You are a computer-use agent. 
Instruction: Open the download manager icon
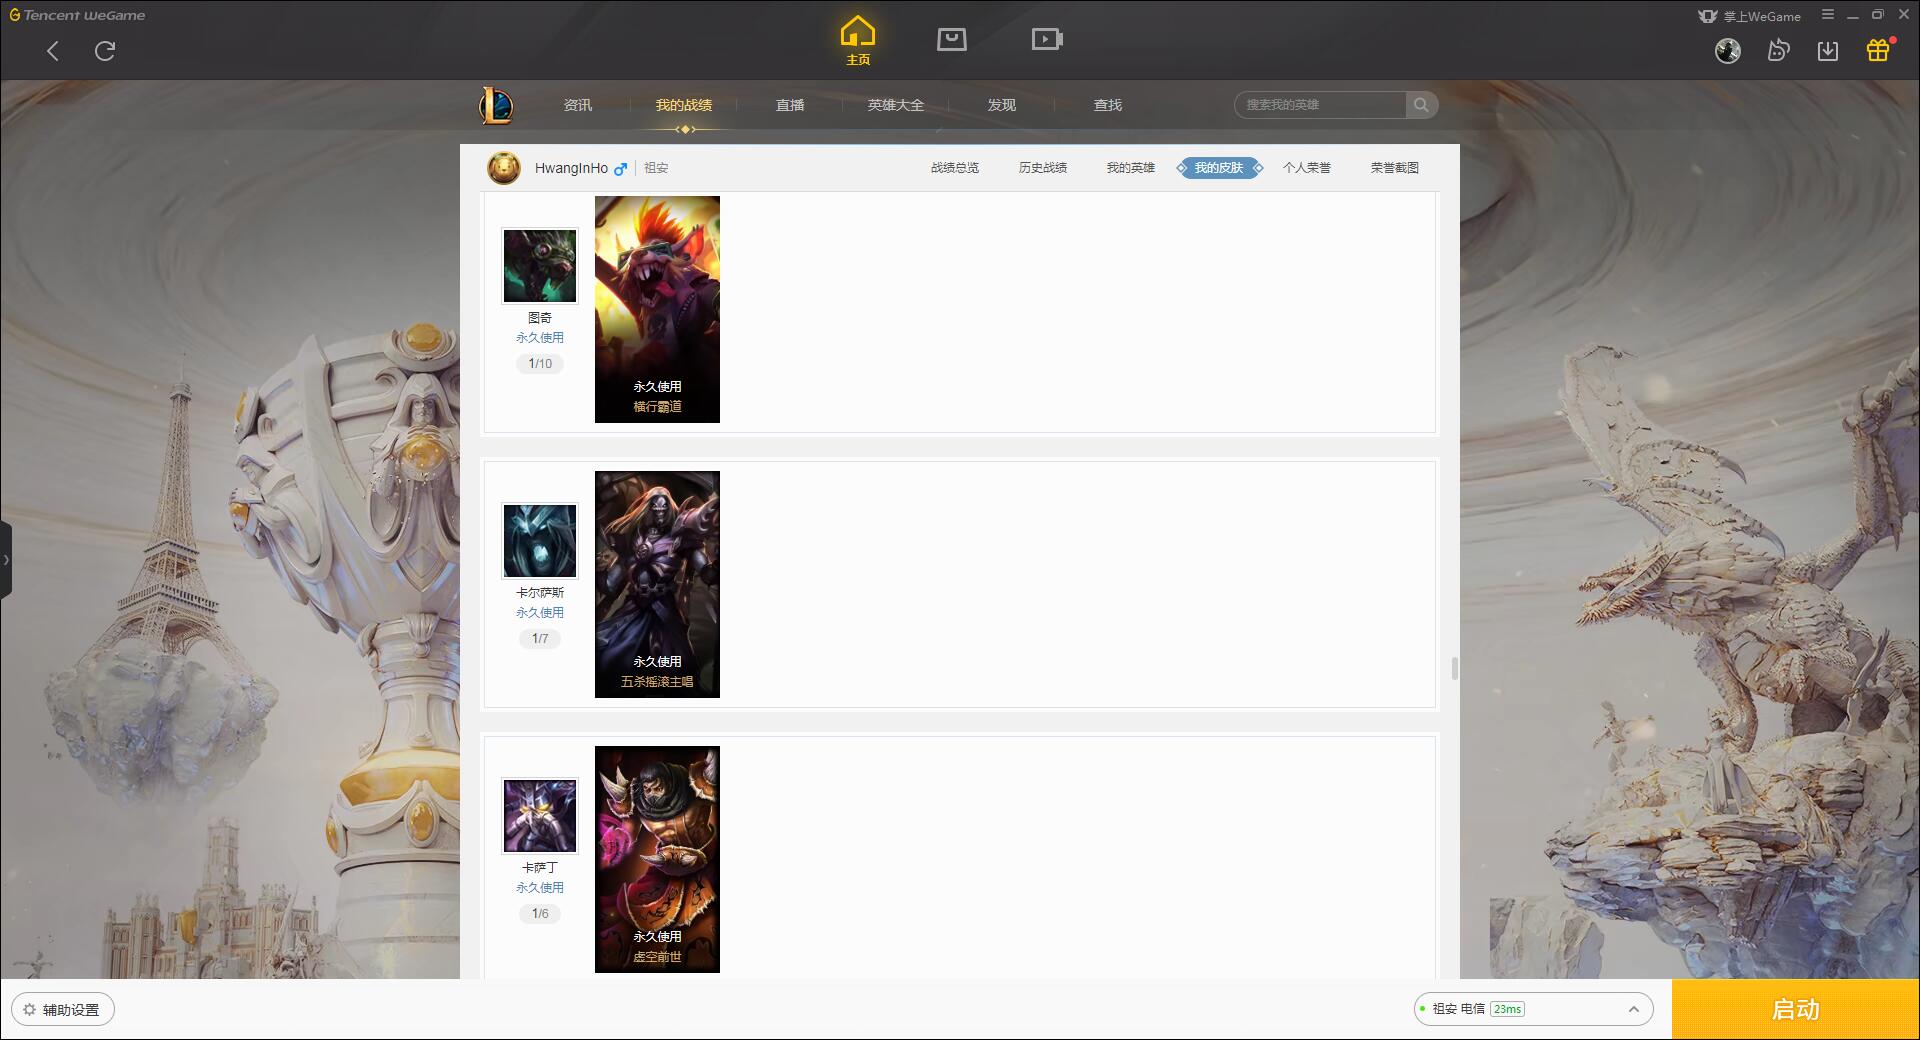pyautogui.click(x=1828, y=50)
